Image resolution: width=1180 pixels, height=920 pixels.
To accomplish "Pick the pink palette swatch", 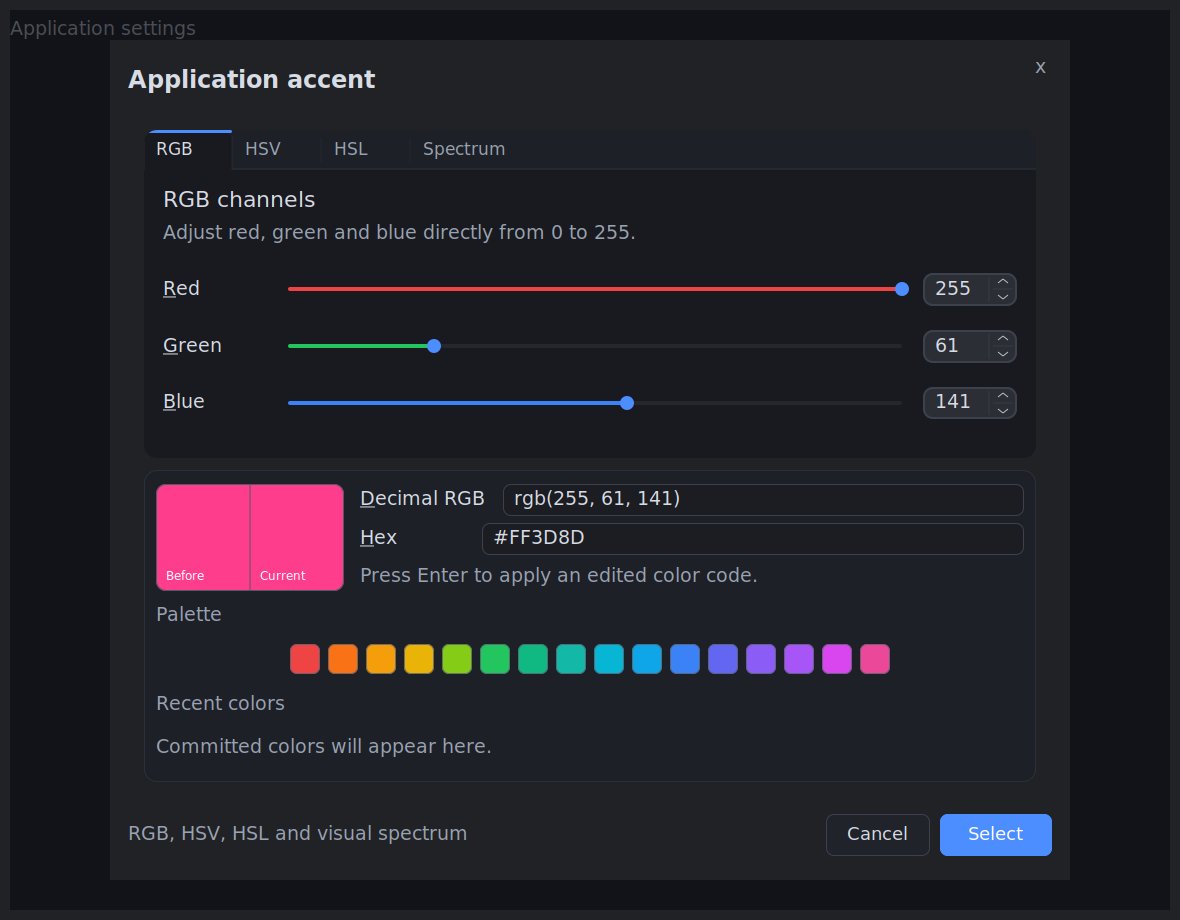I will (875, 659).
